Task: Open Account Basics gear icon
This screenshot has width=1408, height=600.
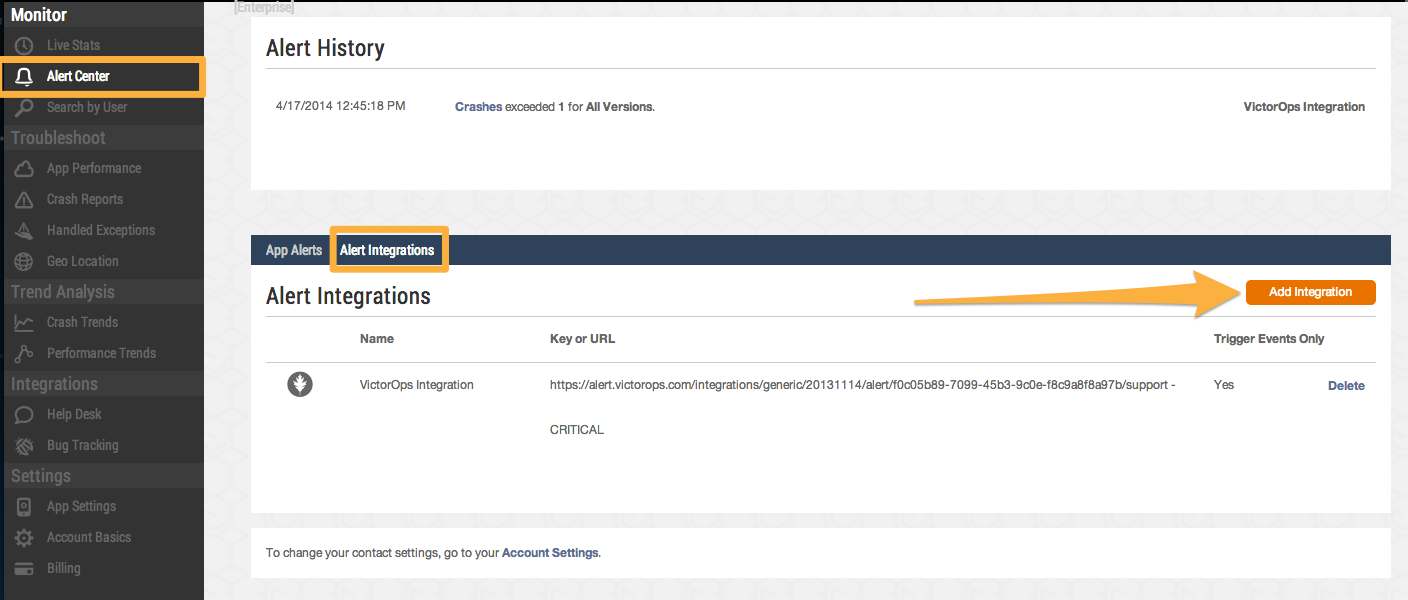Action: [x=23, y=538]
